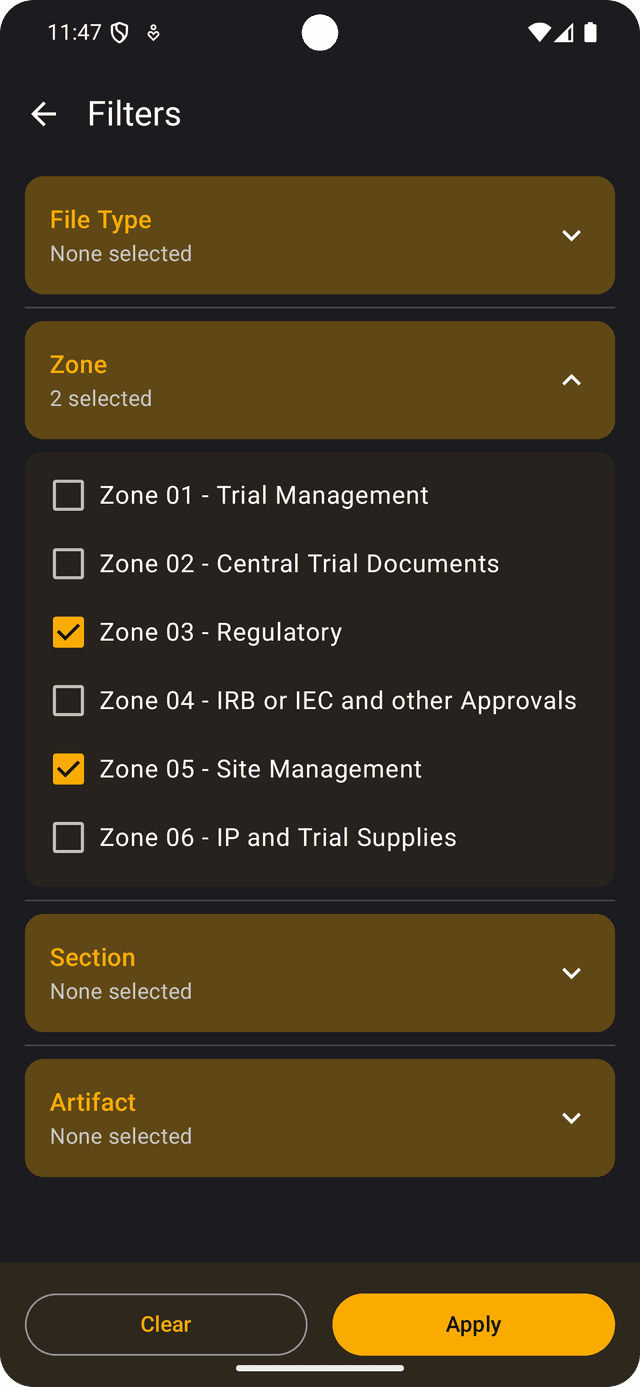The height and width of the screenshot is (1387, 640).
Task: Tap the small notification icon beside the shield
Action: pyautogui.click(x=153, y=33)
